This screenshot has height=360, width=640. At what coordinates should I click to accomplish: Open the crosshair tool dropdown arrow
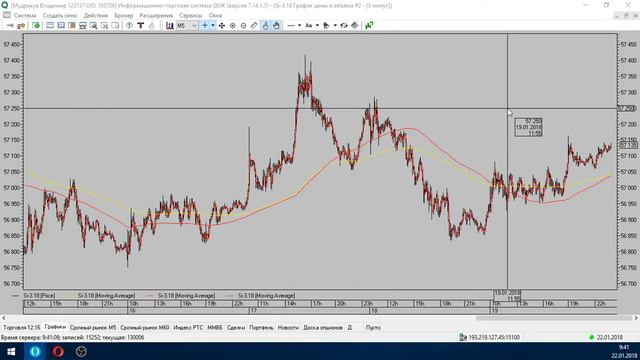point(213,25)
